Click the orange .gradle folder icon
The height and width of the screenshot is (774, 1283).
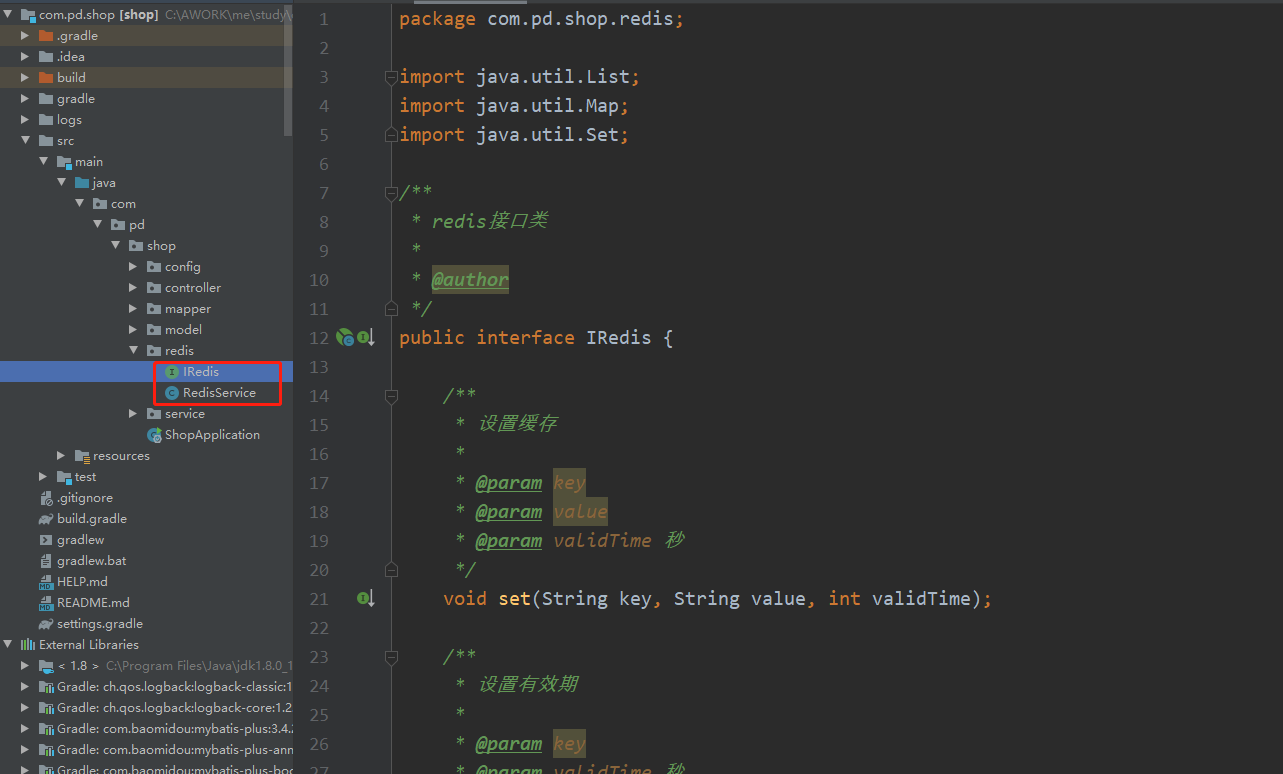46,36
